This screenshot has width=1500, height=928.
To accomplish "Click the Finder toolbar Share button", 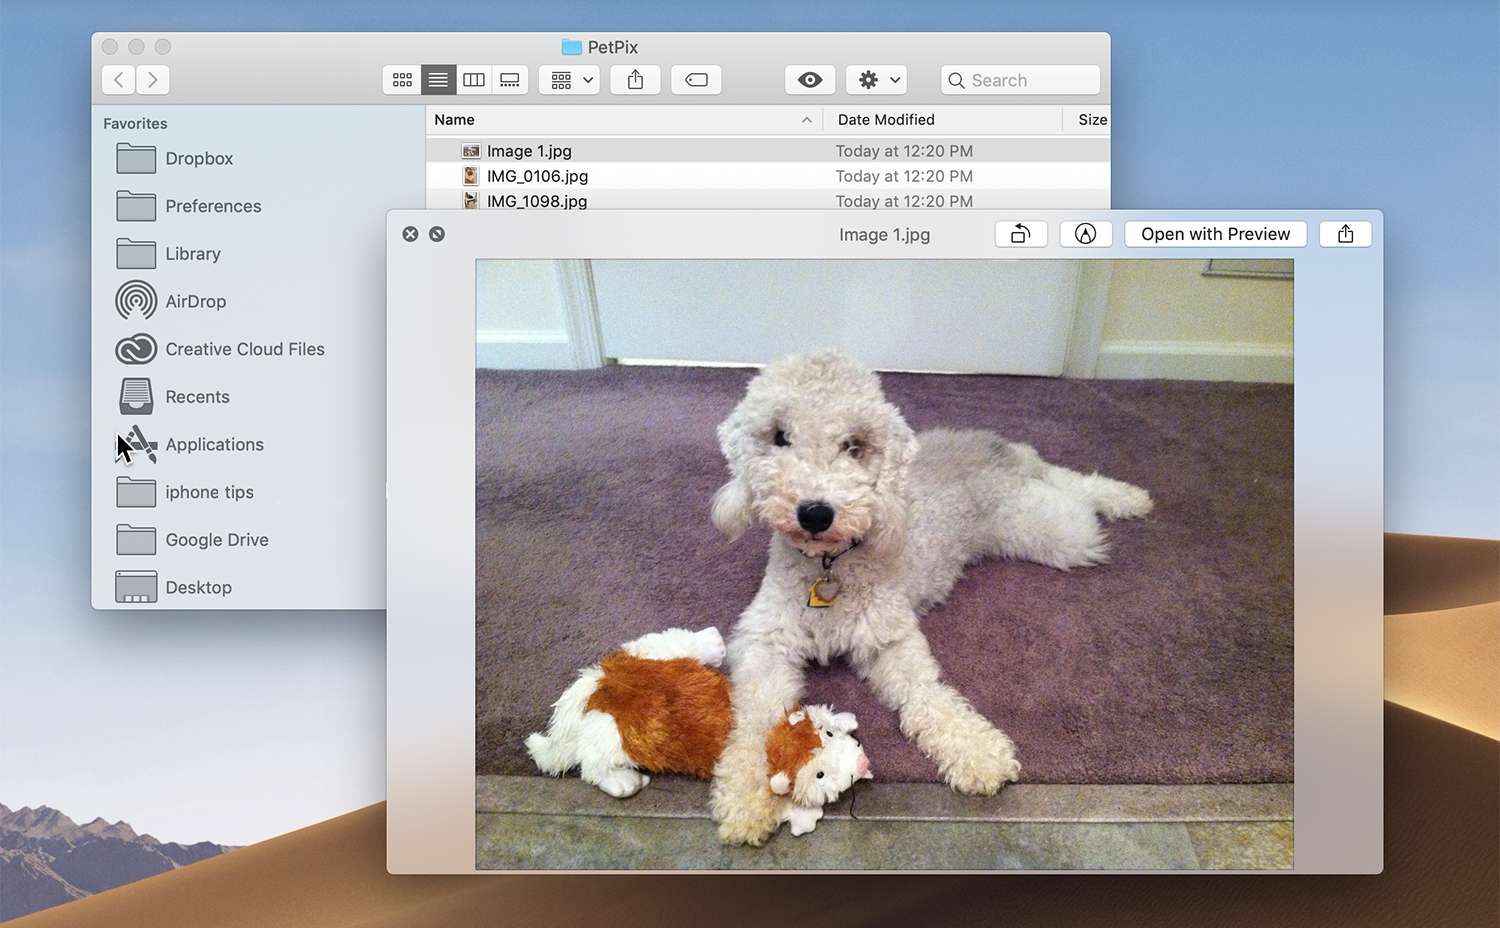I will tap(635, 80).
